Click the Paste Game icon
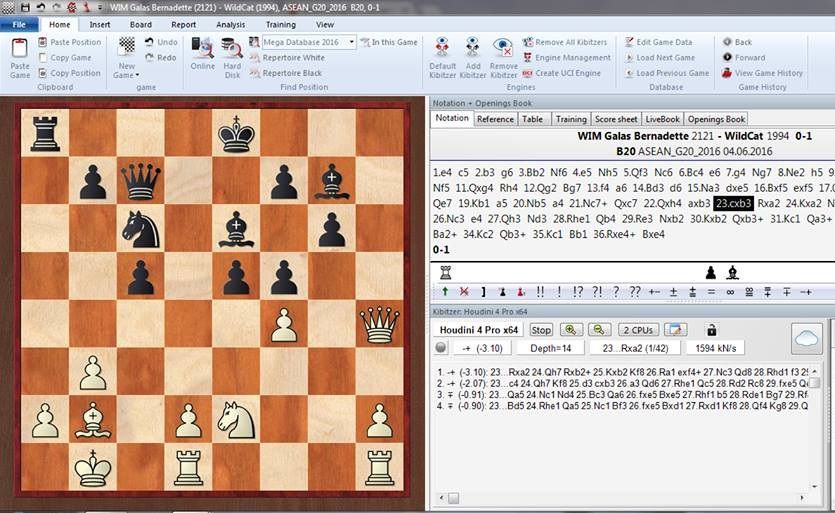This screenshot has height=513, width=835. click(20, 49)
